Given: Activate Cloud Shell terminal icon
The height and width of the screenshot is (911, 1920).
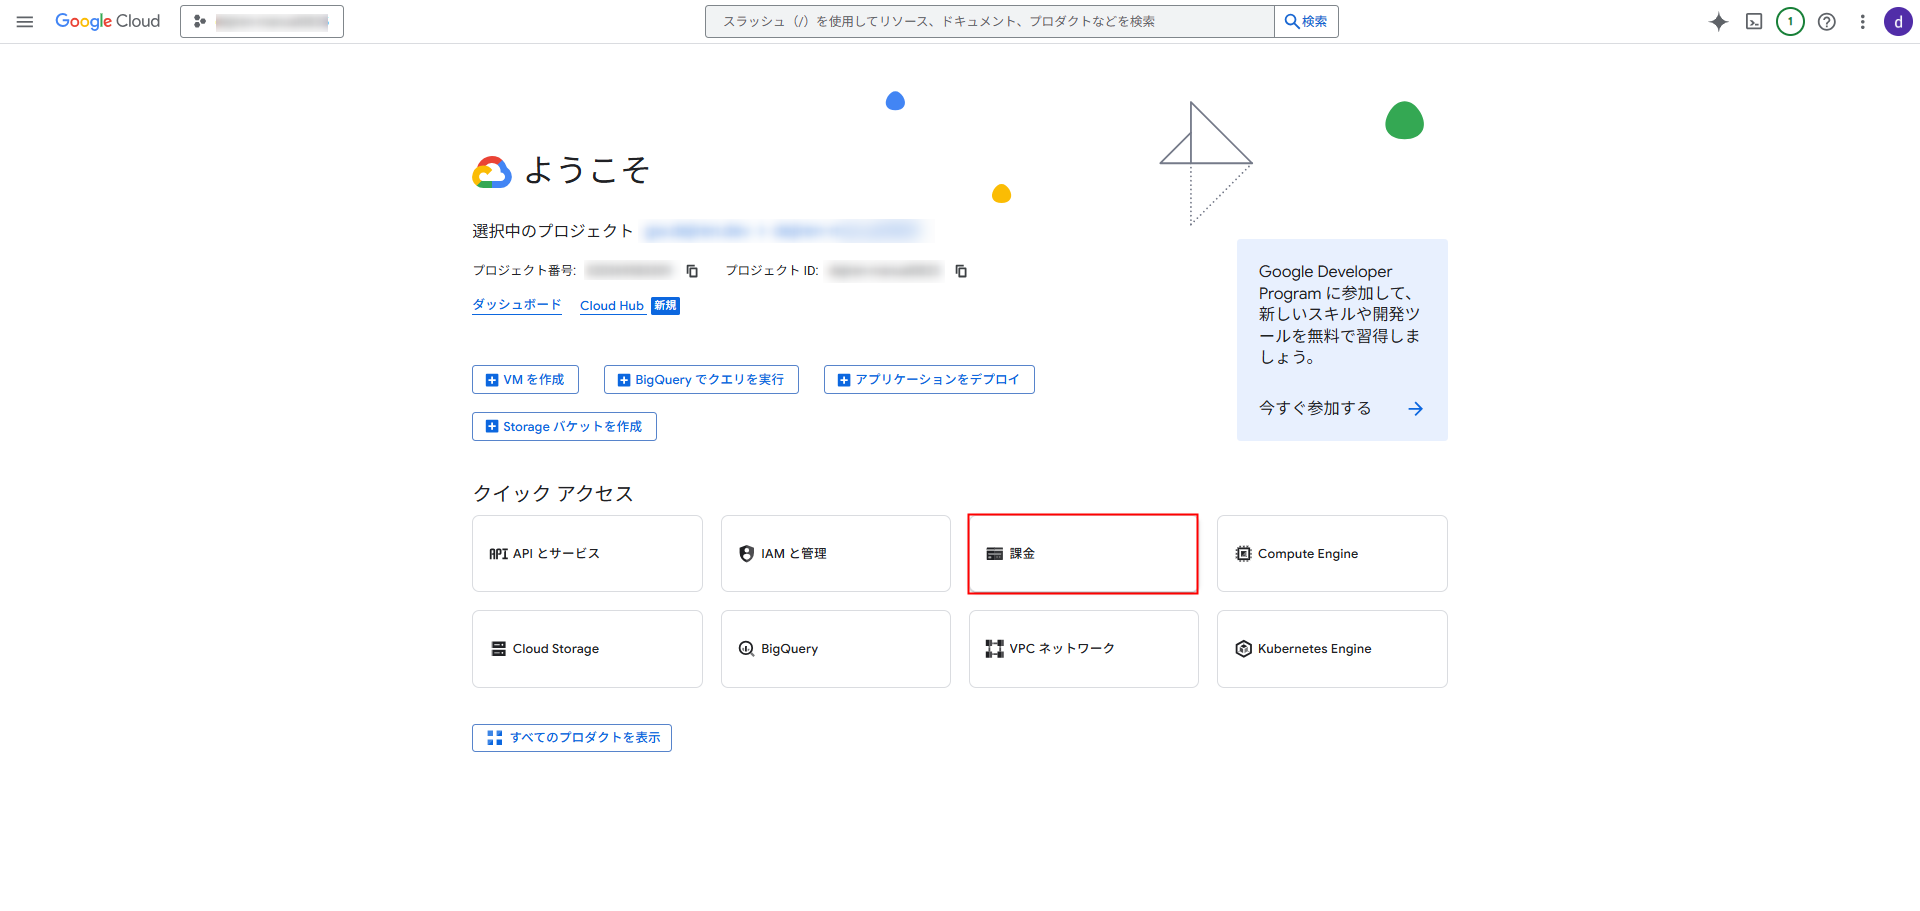Looking at the screenshot, I should [1754, 22].
